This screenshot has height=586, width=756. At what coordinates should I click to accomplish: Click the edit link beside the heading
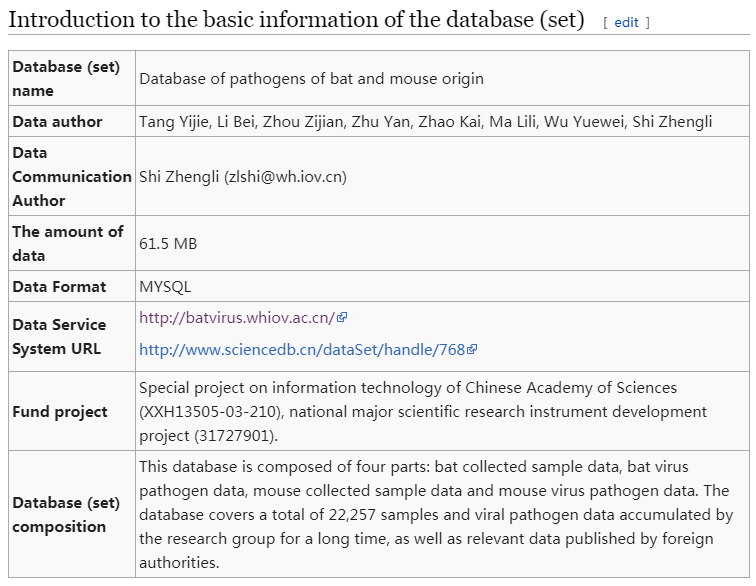click(x=626, y=22)
